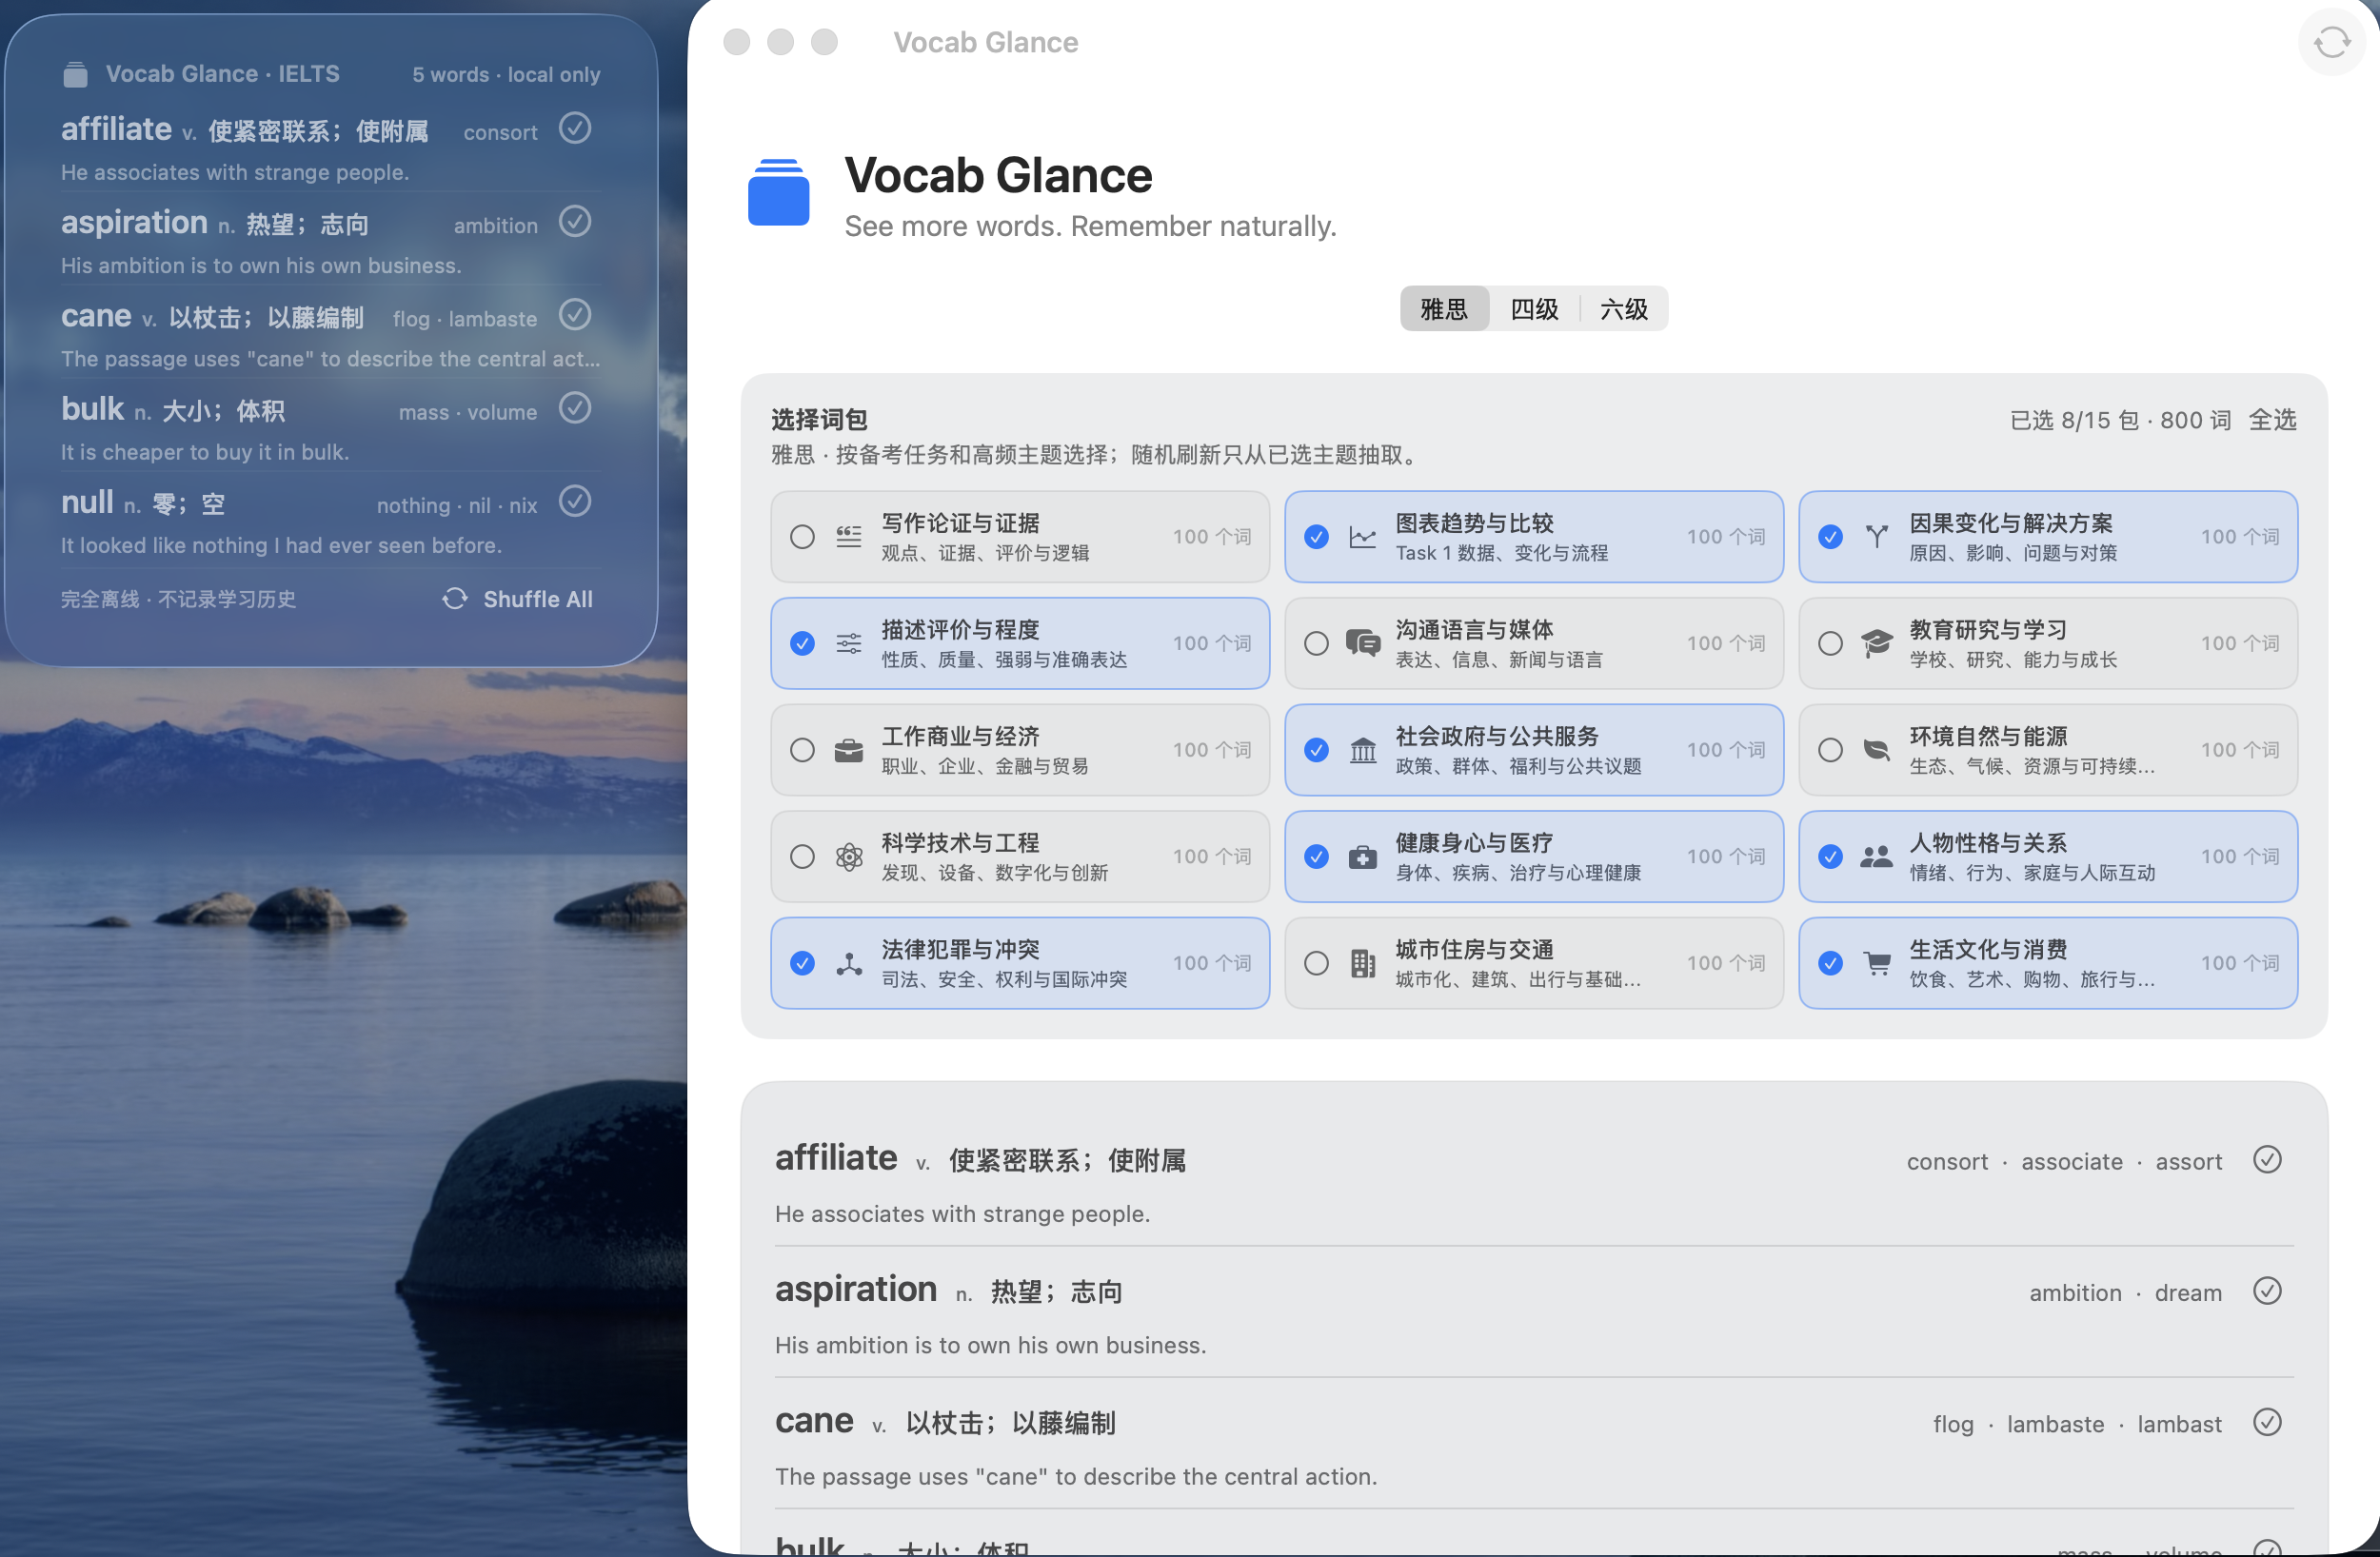
Task: Click the briefcase icon on the 工作商业与经济 card
Action: (848, 750)
